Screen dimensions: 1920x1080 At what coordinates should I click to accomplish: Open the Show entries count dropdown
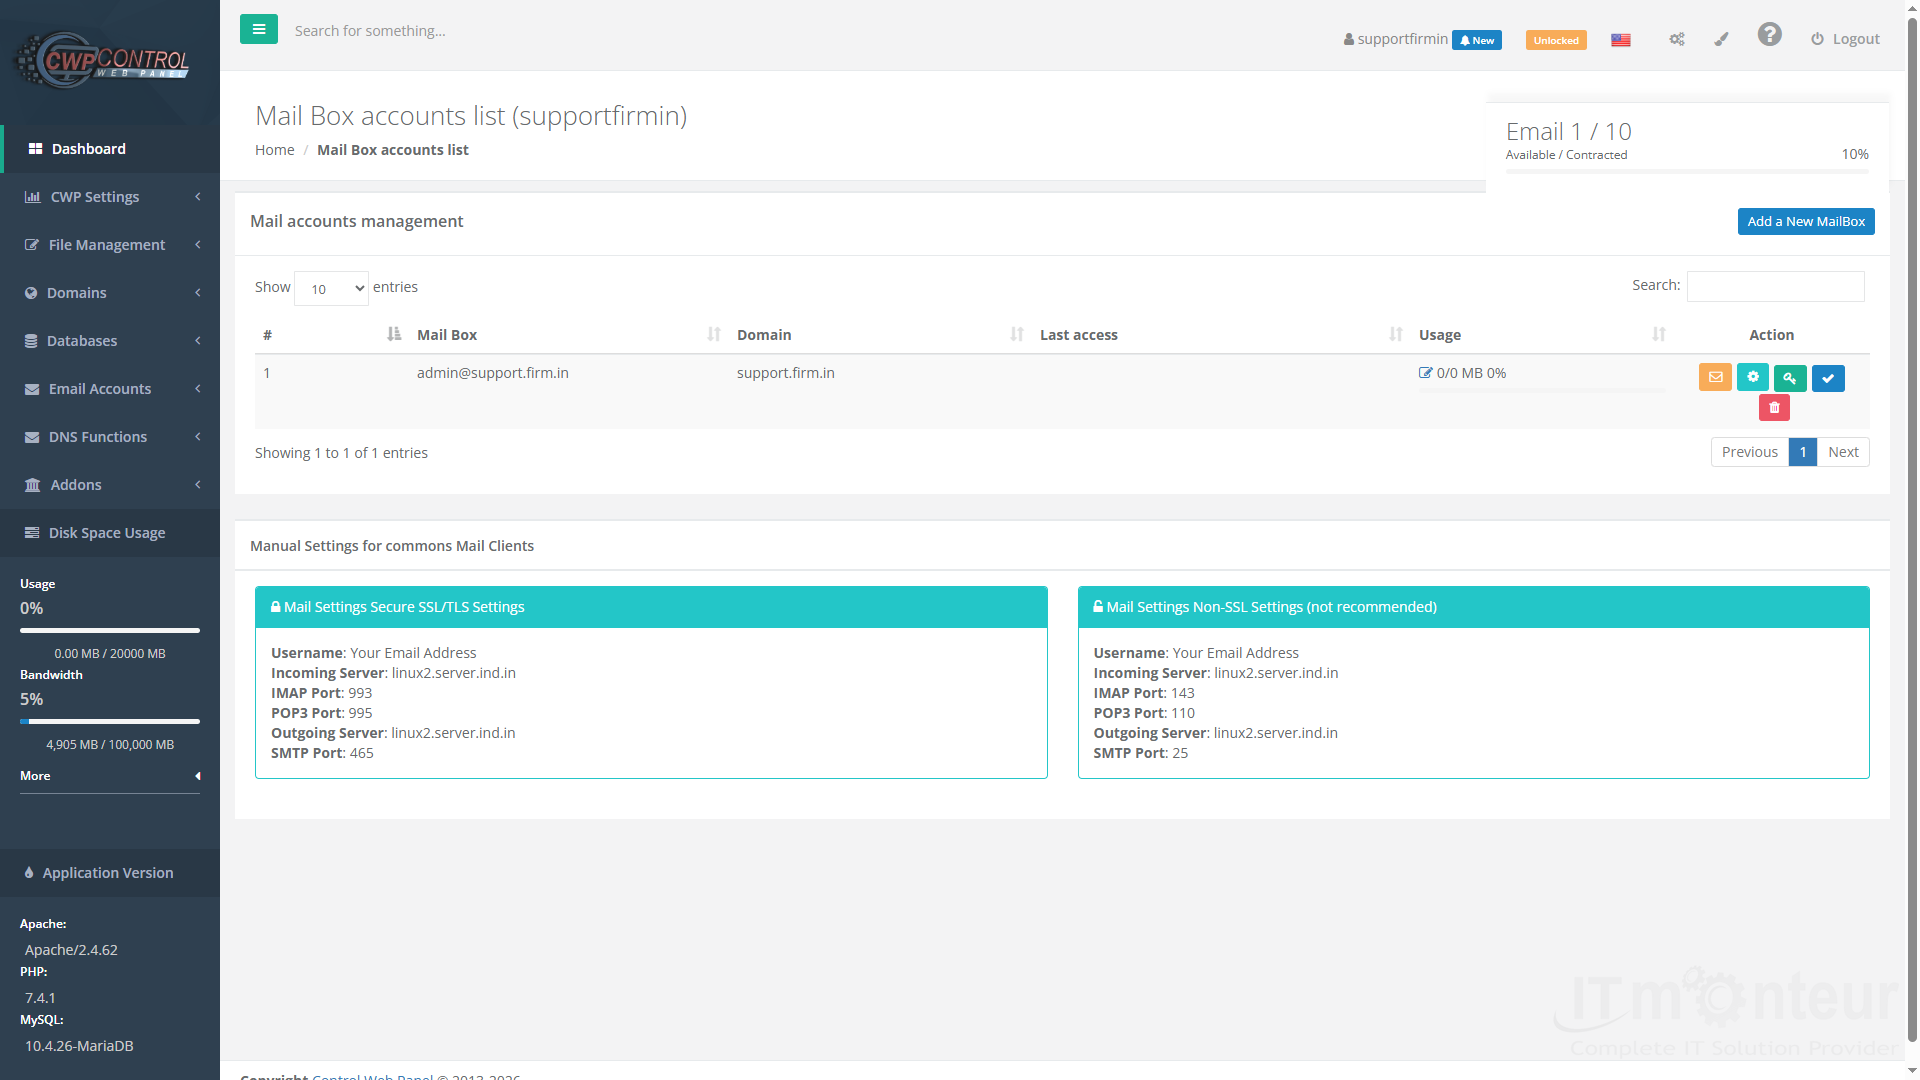coord(331,288)
